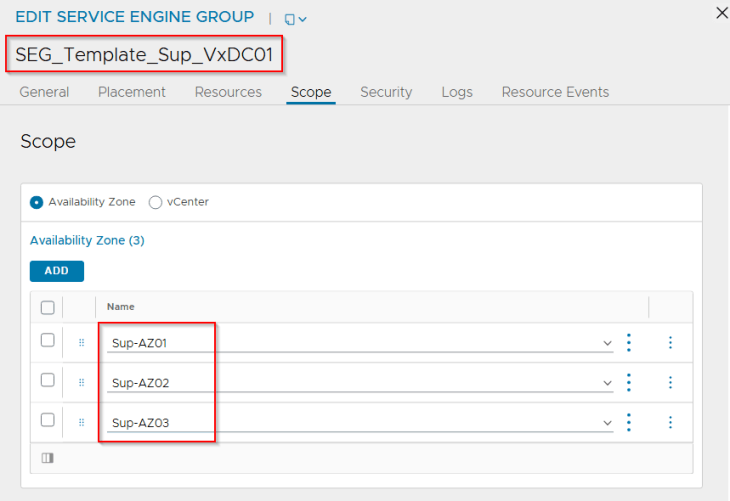Open far-right actions menu for Sup-AZ01 row
The image size is (730, 501).
pos(670,343)
